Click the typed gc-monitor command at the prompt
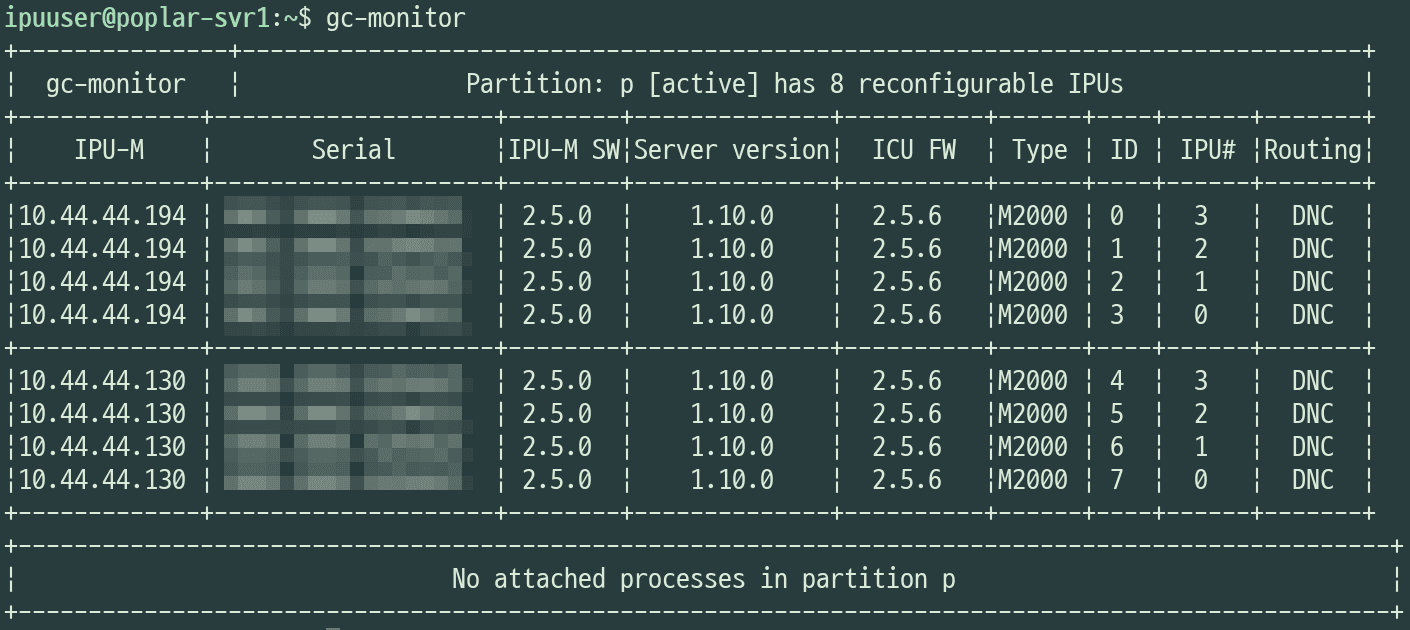Screen dimensions: 1410x630 coord(395,18)
